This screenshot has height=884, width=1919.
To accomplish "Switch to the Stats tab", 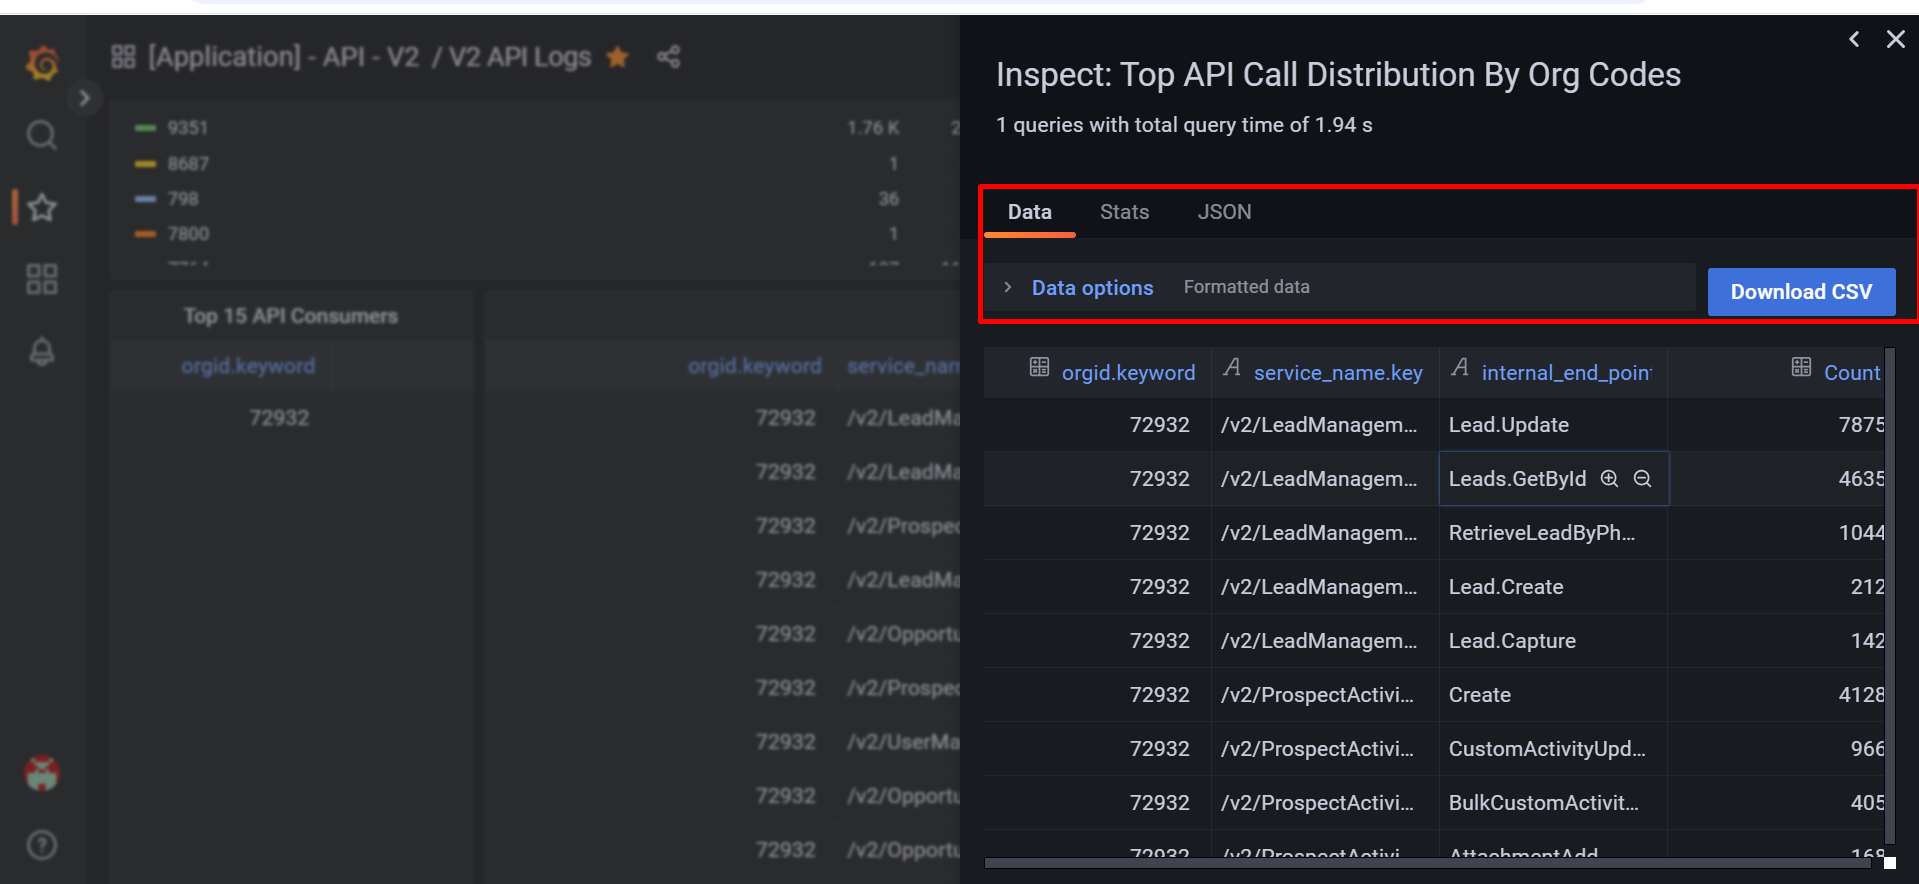I will (1124, 212).
